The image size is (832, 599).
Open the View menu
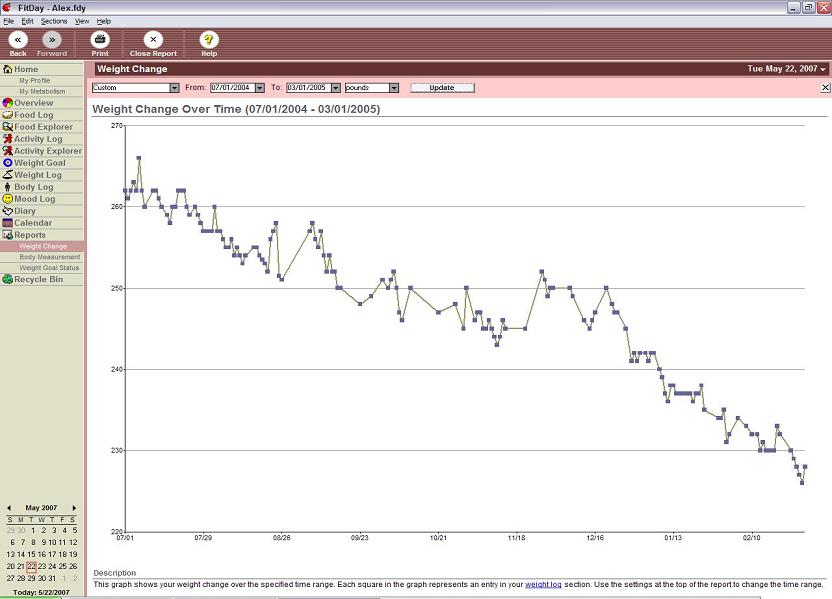pos(82,22)
